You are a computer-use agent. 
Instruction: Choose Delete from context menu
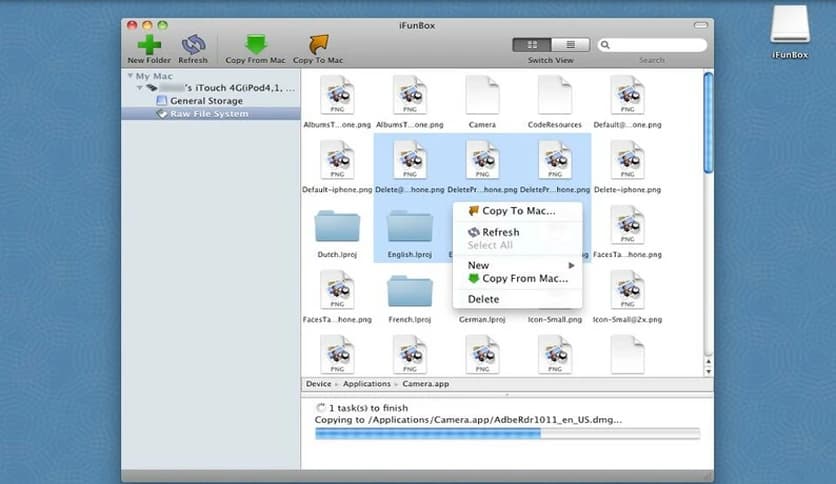(517, 299)
